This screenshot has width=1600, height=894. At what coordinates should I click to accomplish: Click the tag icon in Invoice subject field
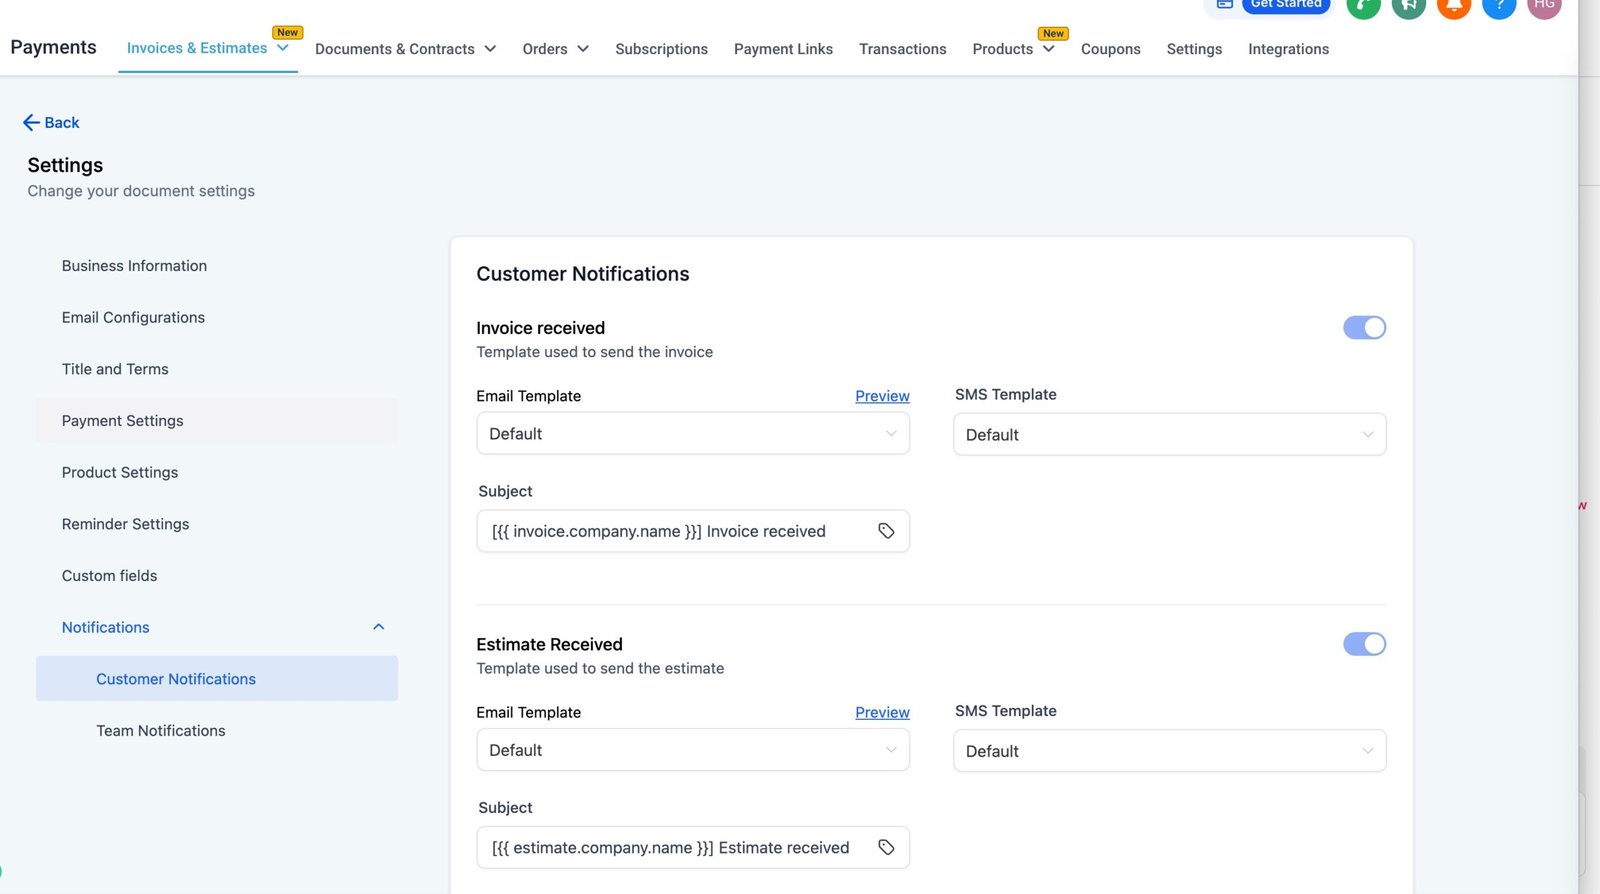point(886,531)
